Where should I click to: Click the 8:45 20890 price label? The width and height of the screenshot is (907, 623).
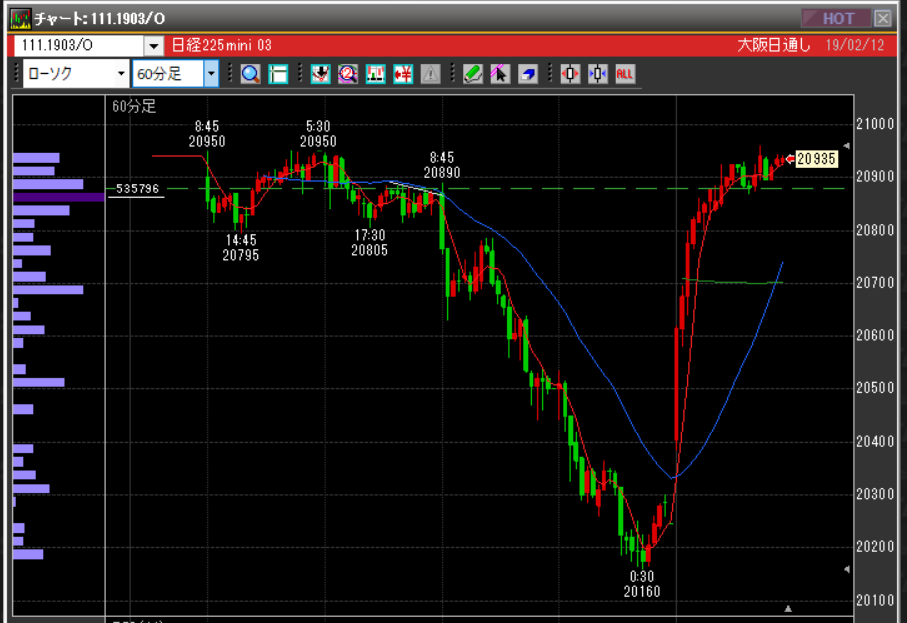coord(442,165)
